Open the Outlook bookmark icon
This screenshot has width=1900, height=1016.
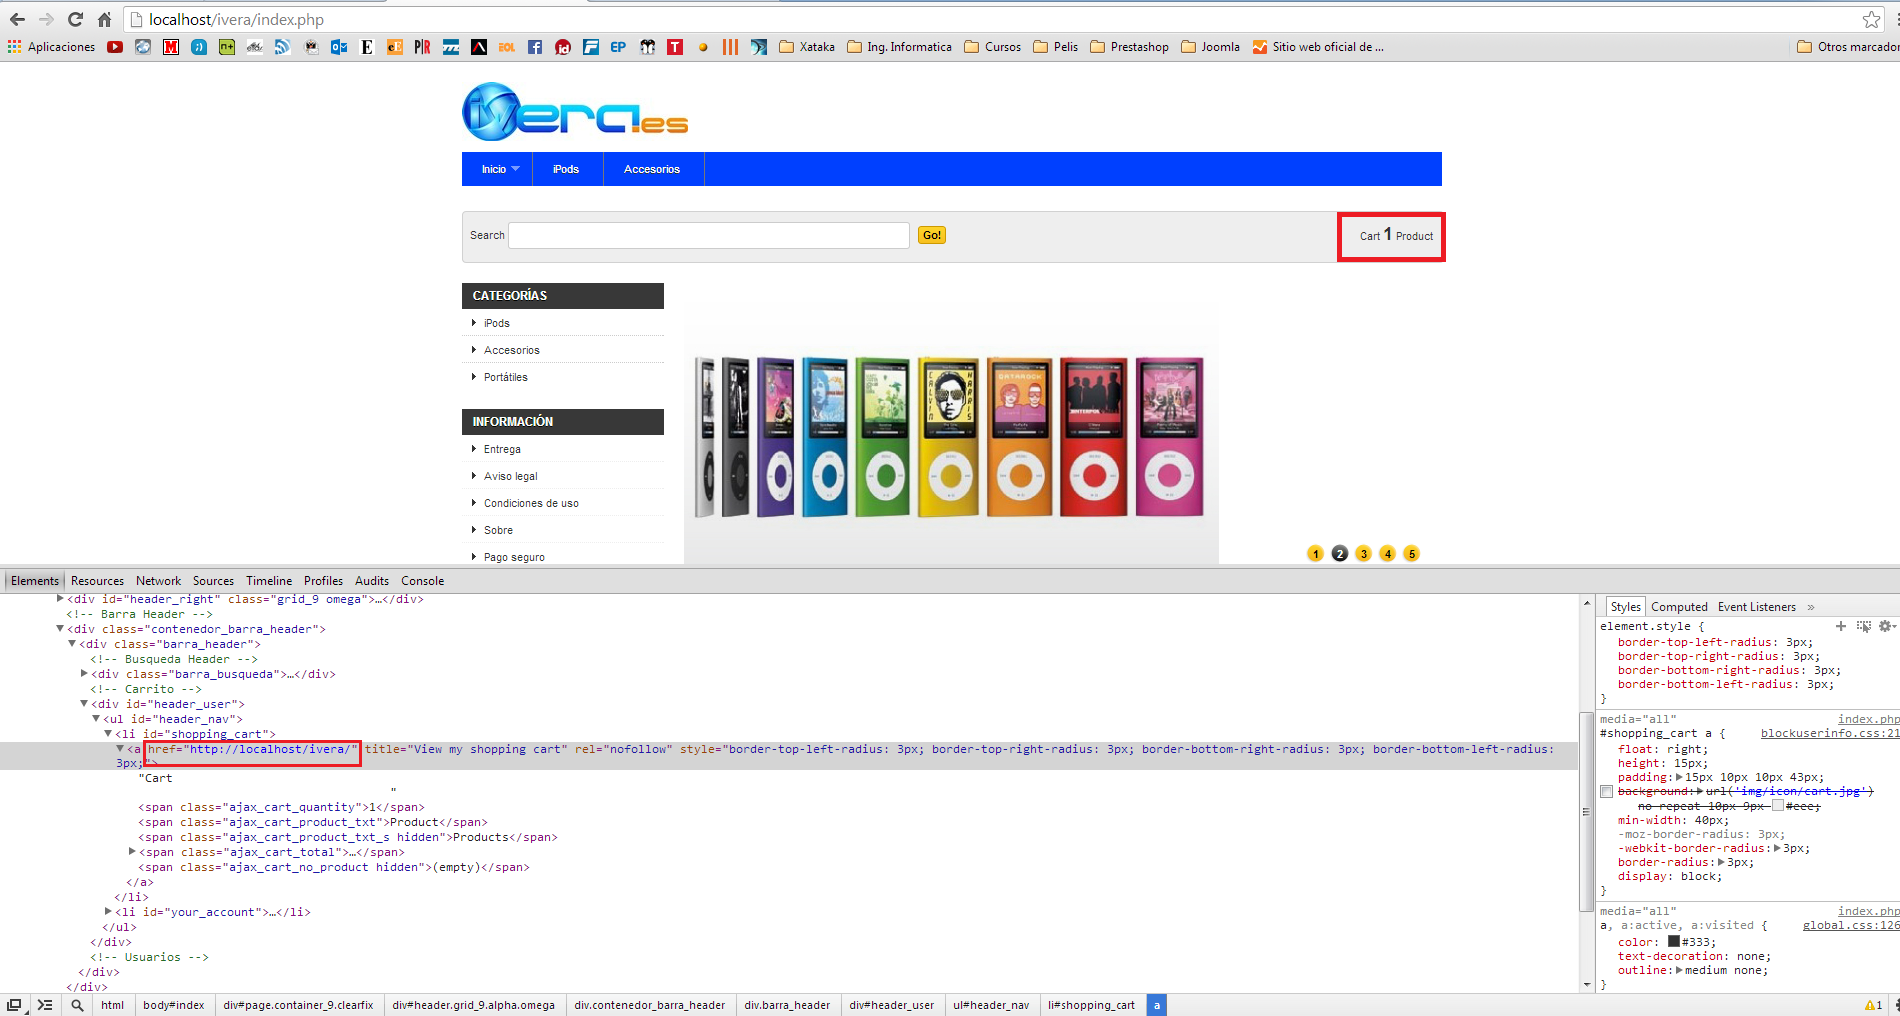[x=339, y=47]
